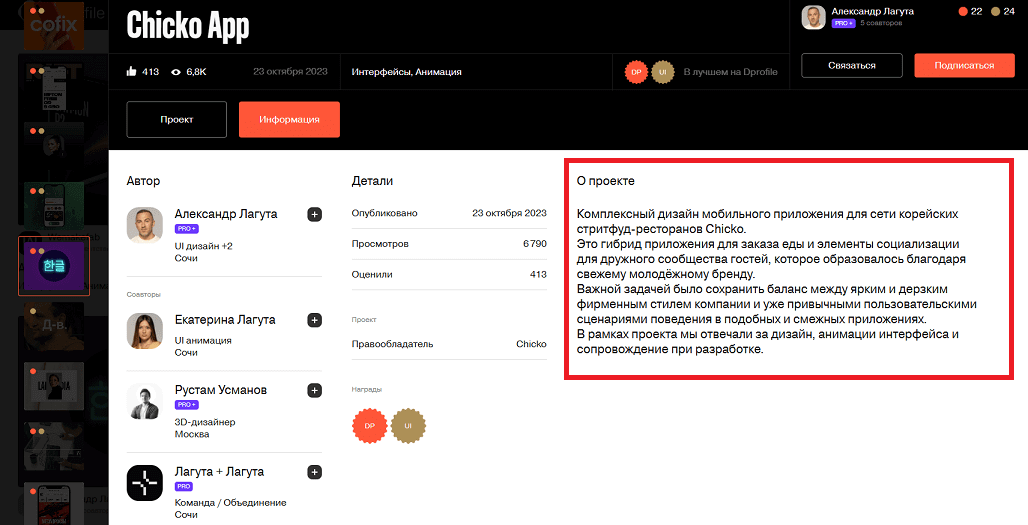Open Александр Лагута's name link under Автор
The width and height of the screenshot is (1028, 525).
(x=226, y=214)
